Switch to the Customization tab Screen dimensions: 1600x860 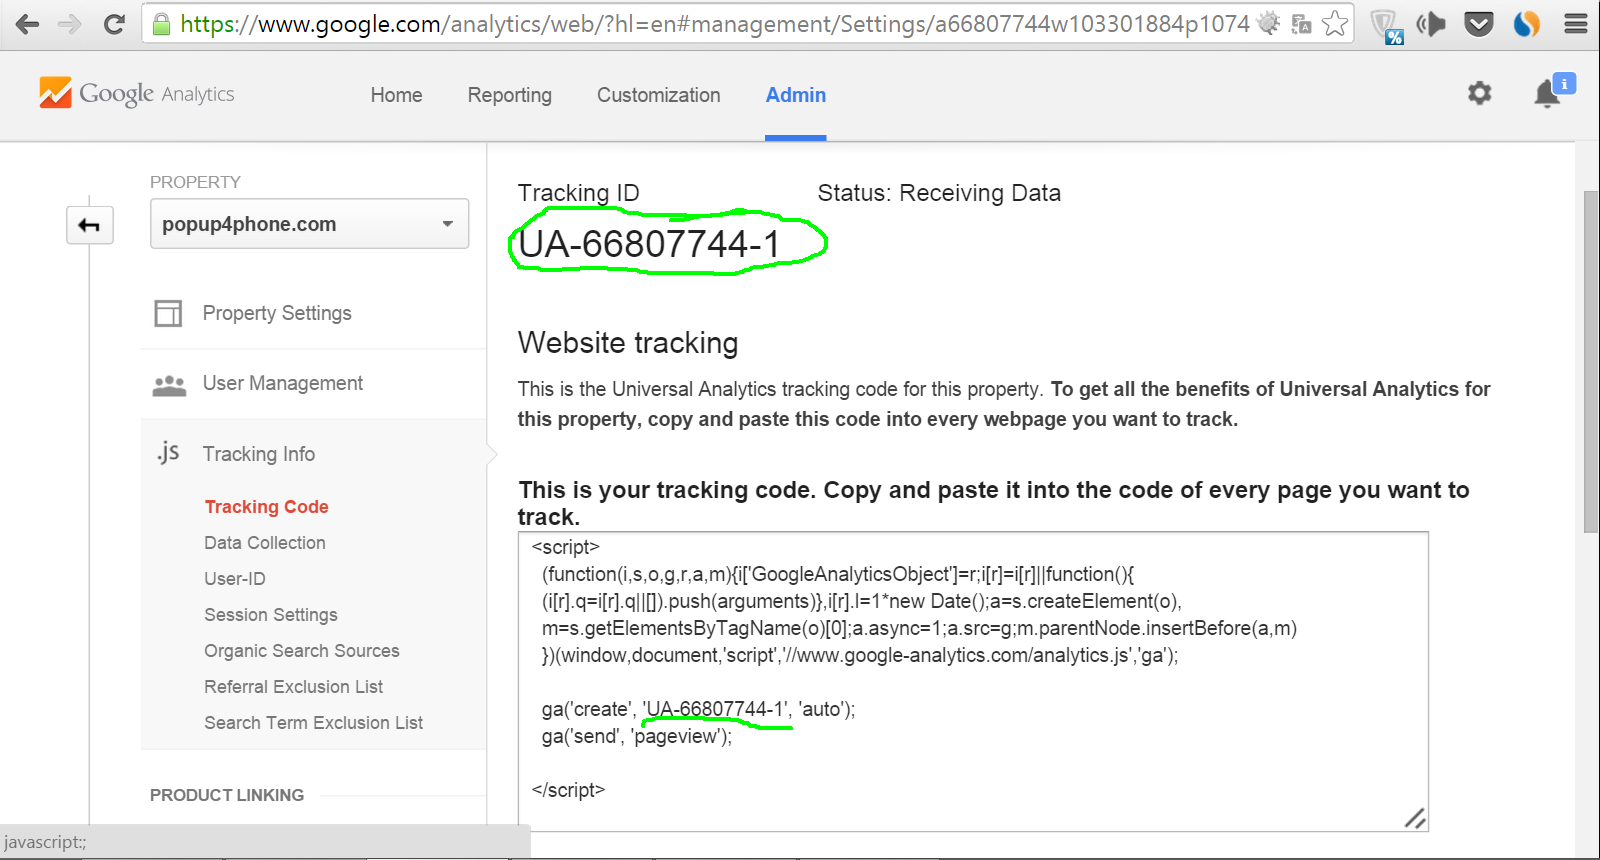coord(658,95)
